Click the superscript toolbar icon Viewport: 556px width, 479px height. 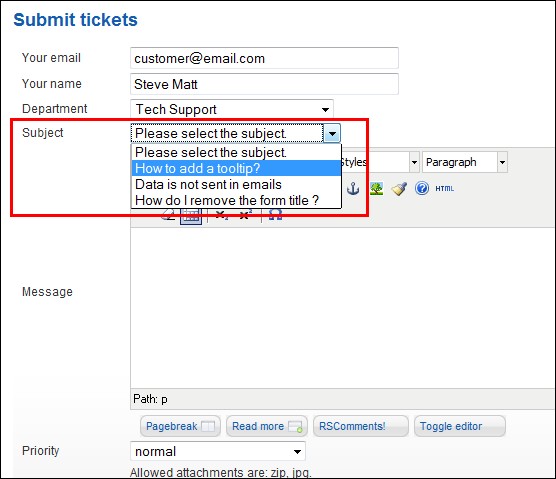pos(245,215)
